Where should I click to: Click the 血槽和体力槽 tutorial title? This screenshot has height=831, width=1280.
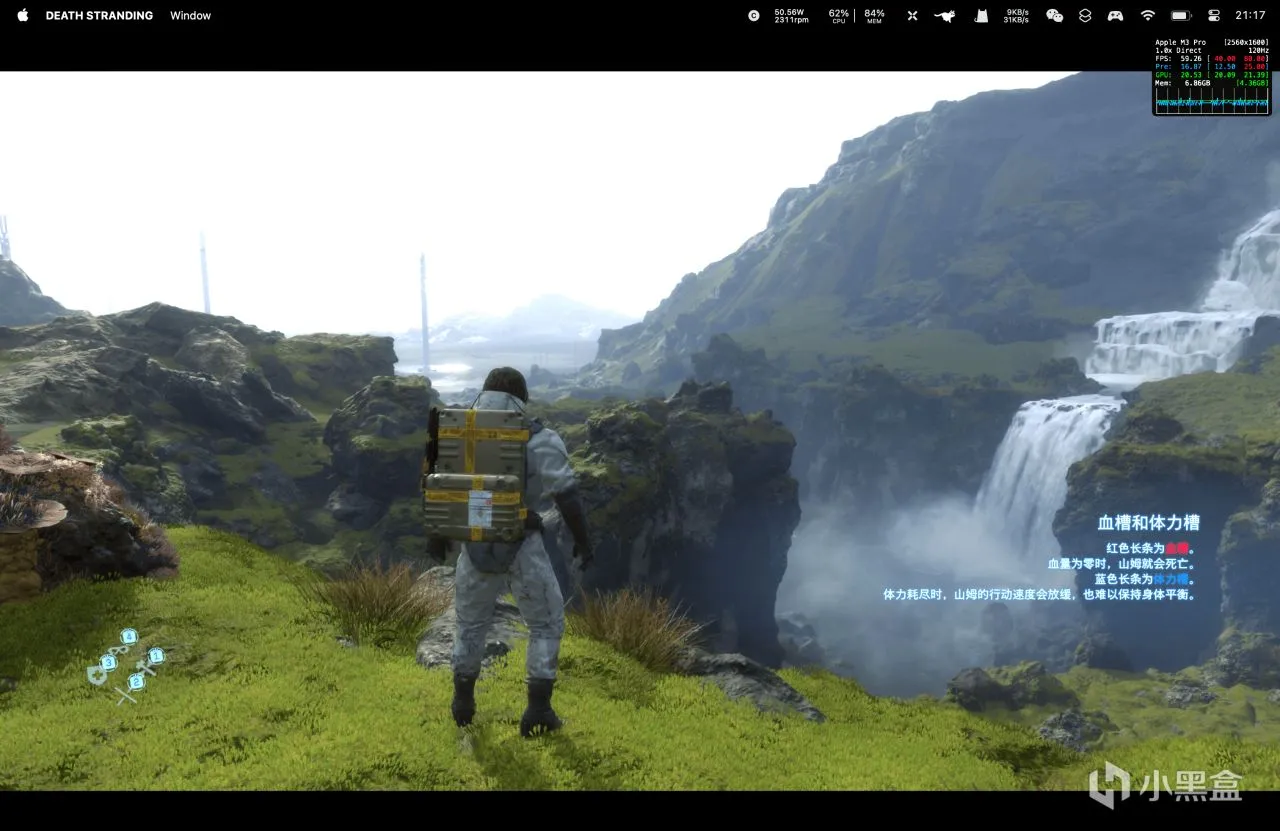1148,523
